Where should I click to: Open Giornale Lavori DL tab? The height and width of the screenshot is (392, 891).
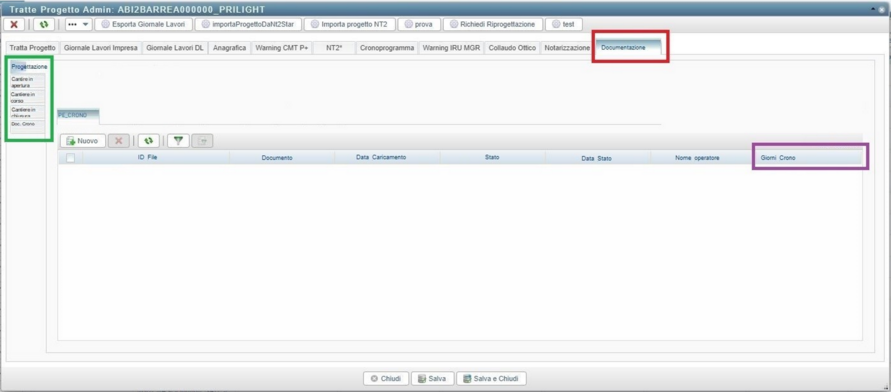(174, 48)
